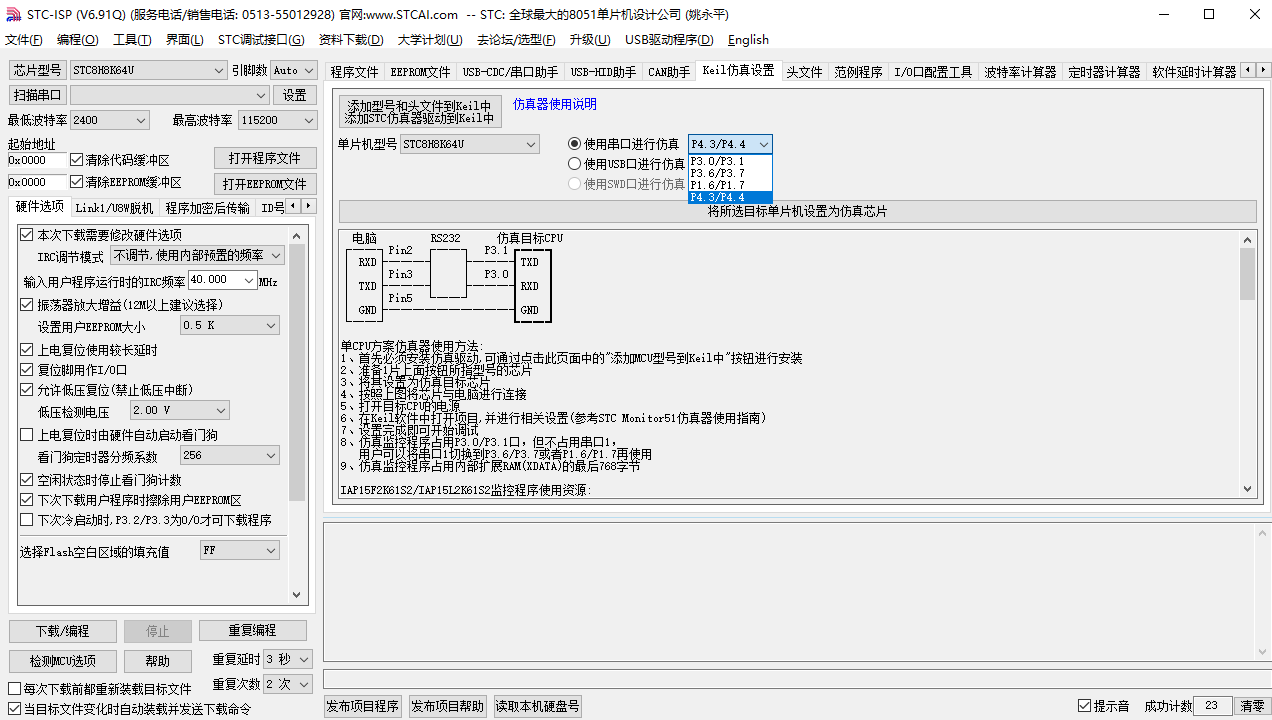Switch to USB-CDC/串口助手 tab

[x=510, y=72]
